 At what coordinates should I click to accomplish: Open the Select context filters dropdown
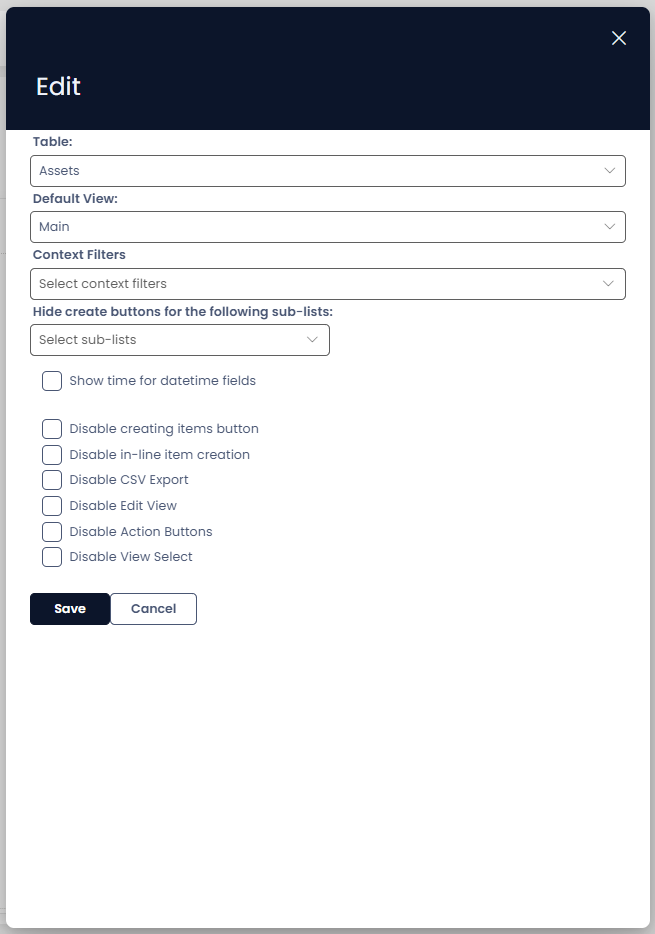click(327, 284)
